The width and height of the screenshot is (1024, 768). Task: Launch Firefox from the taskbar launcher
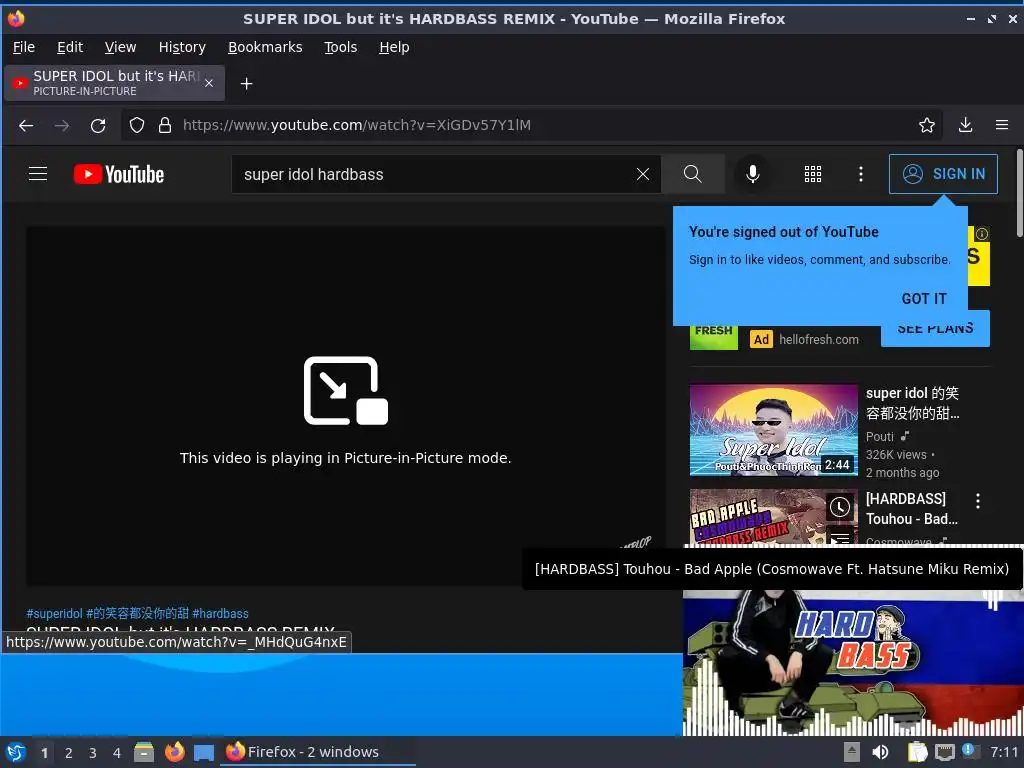pyautogui.click(x=174, y=752)
